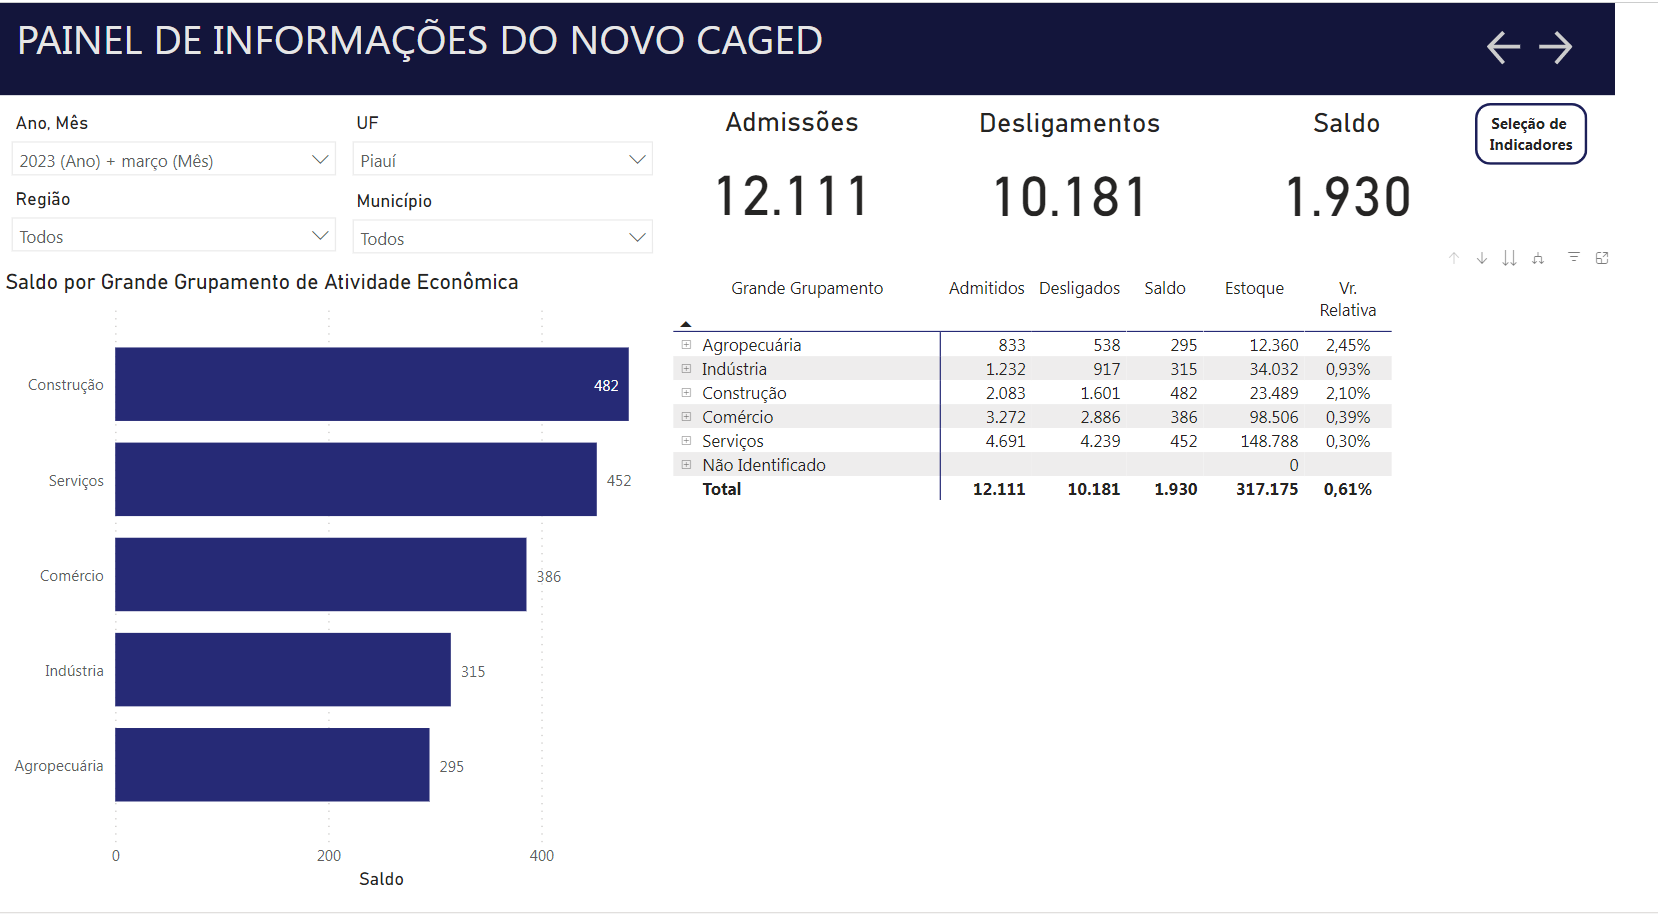
Task: Click Estoque total value 317.175
Action: pos(1267,489)
